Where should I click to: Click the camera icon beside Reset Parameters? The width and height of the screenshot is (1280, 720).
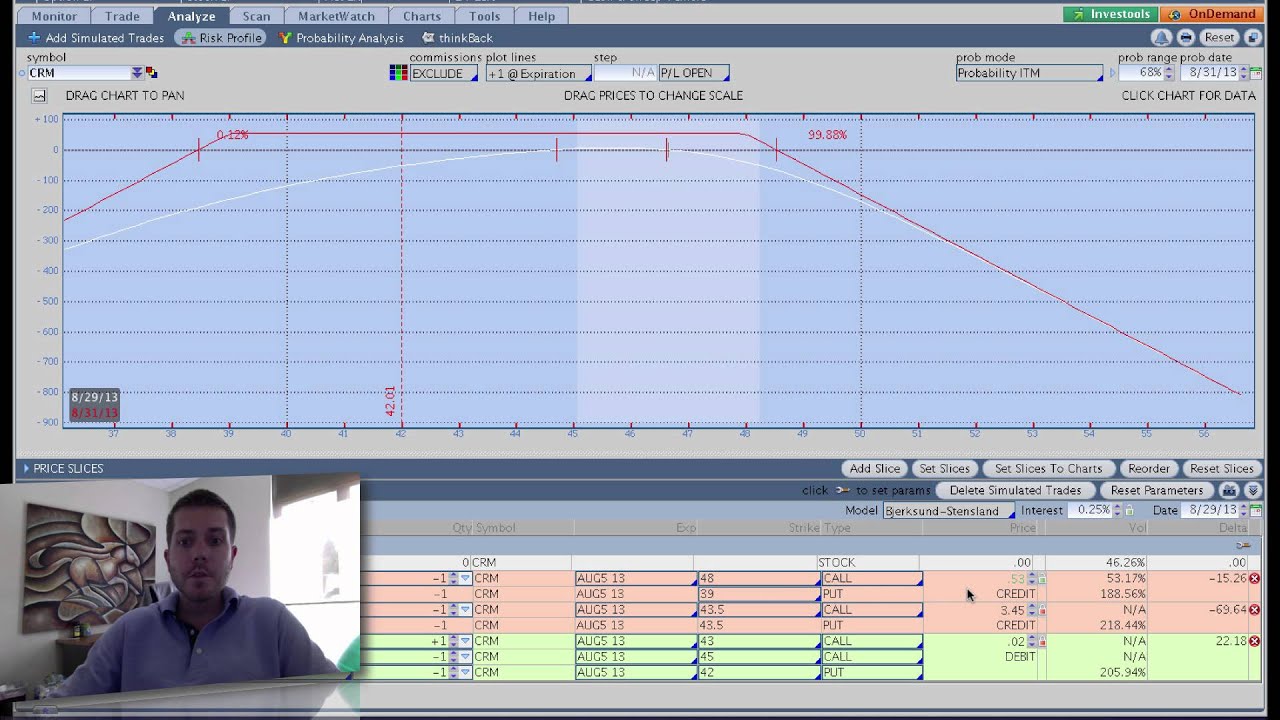1229,491
